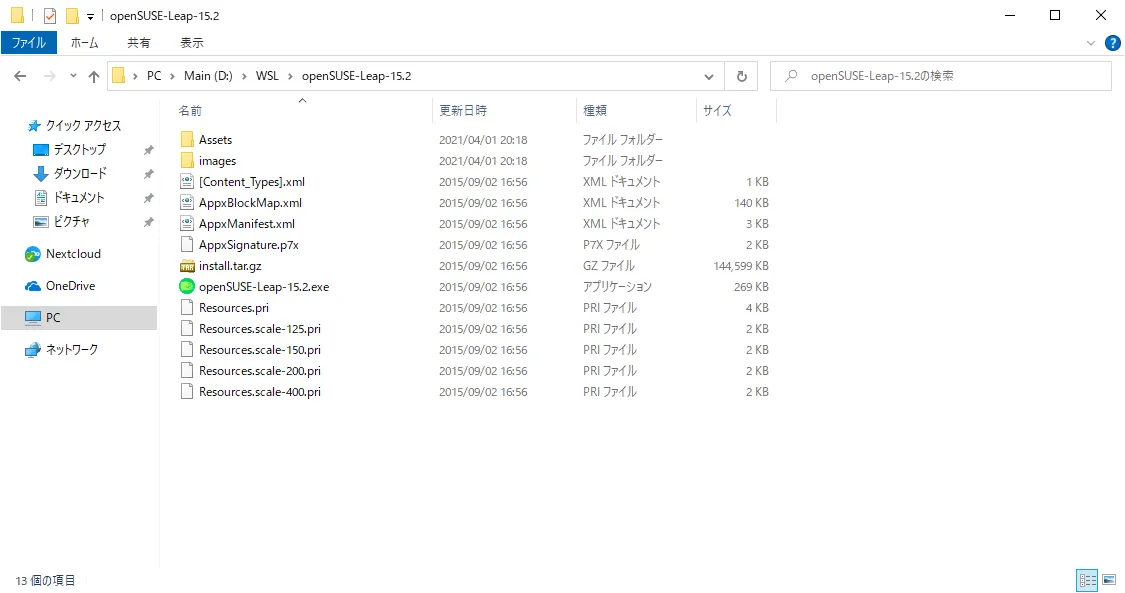Click WSL in the breadcrumb path
1125x593 pixels.
point(267,76)
